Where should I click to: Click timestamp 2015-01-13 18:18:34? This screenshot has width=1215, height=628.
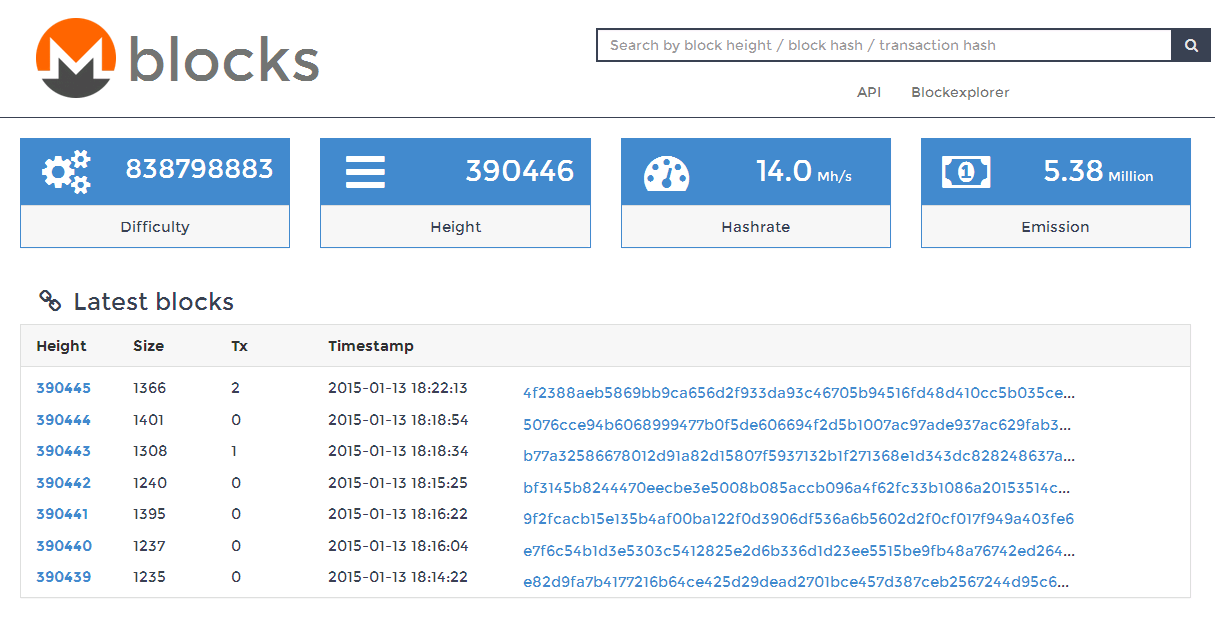tap(398, 451)
